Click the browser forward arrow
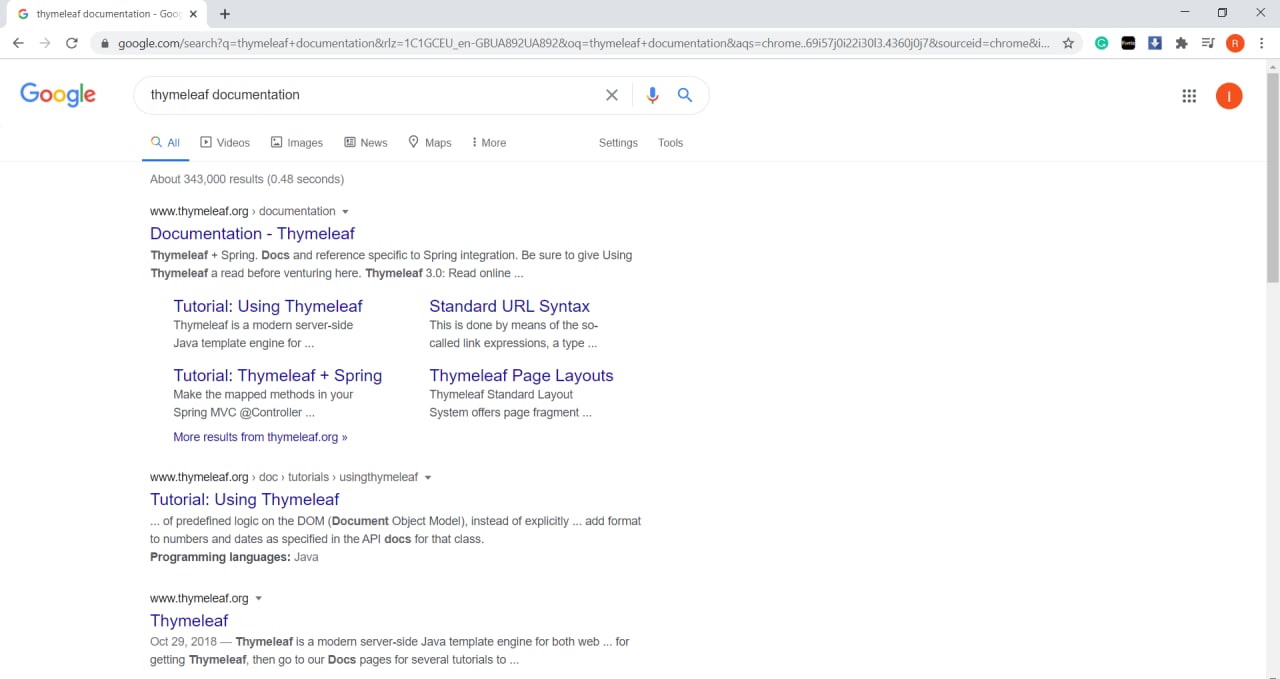This screenshot has height=679, width=1280. [45, 43]
